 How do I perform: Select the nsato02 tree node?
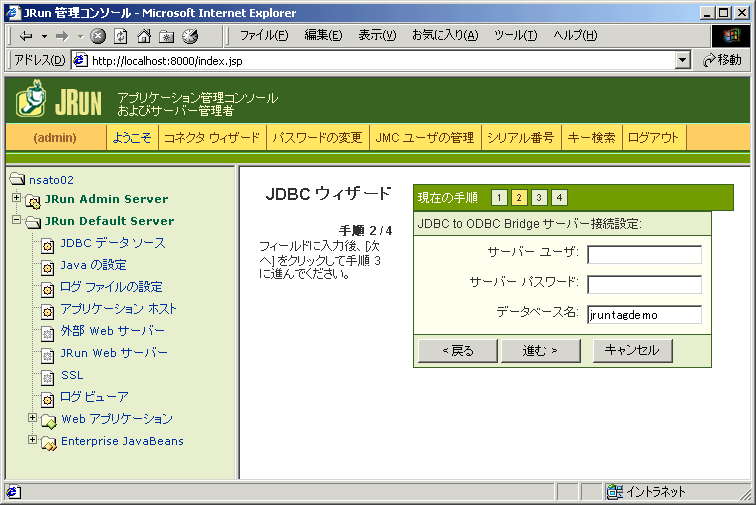click(x=51, y=180)
